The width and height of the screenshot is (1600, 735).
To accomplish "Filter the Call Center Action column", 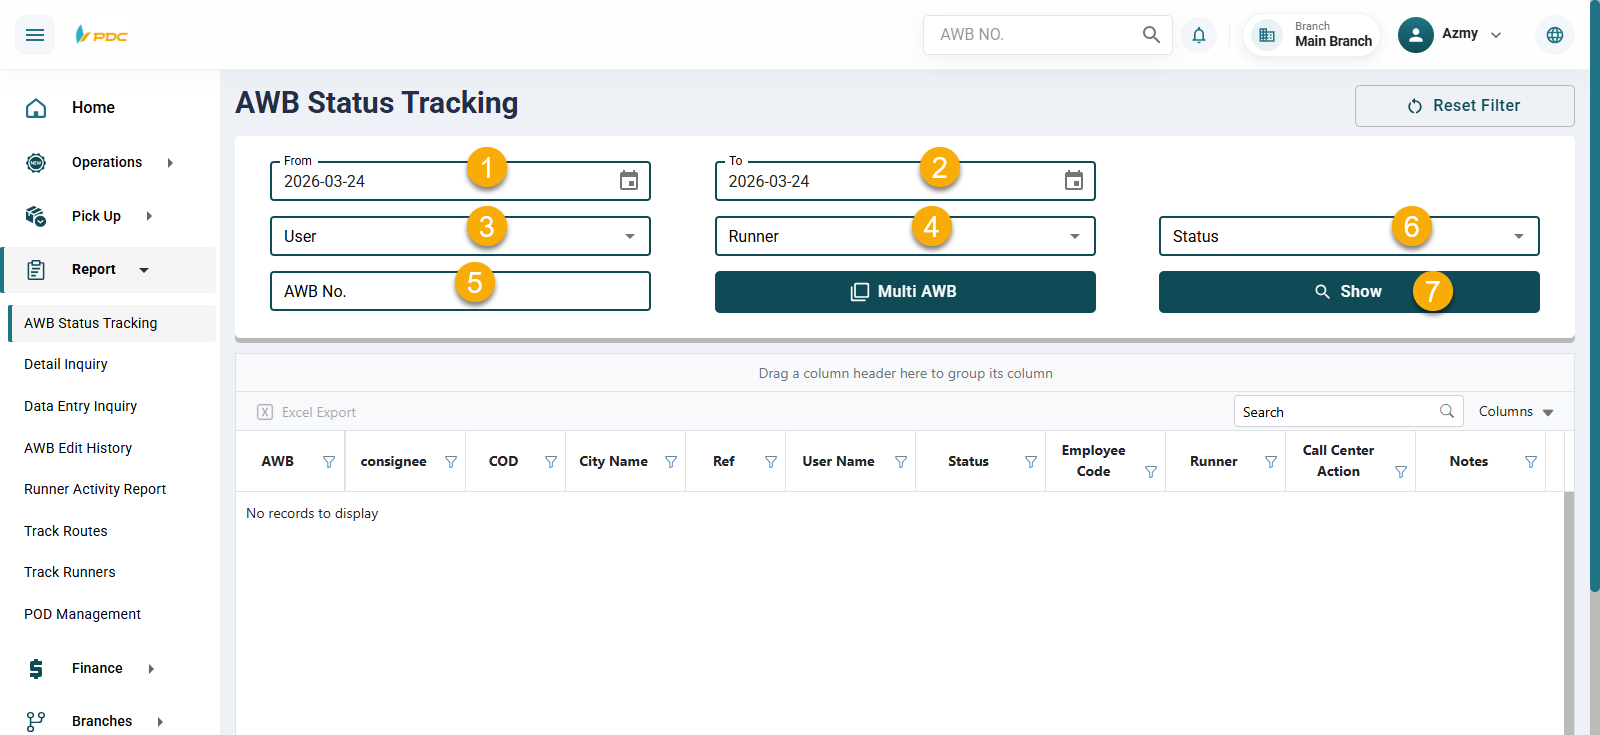I will tap(1401, 472).
